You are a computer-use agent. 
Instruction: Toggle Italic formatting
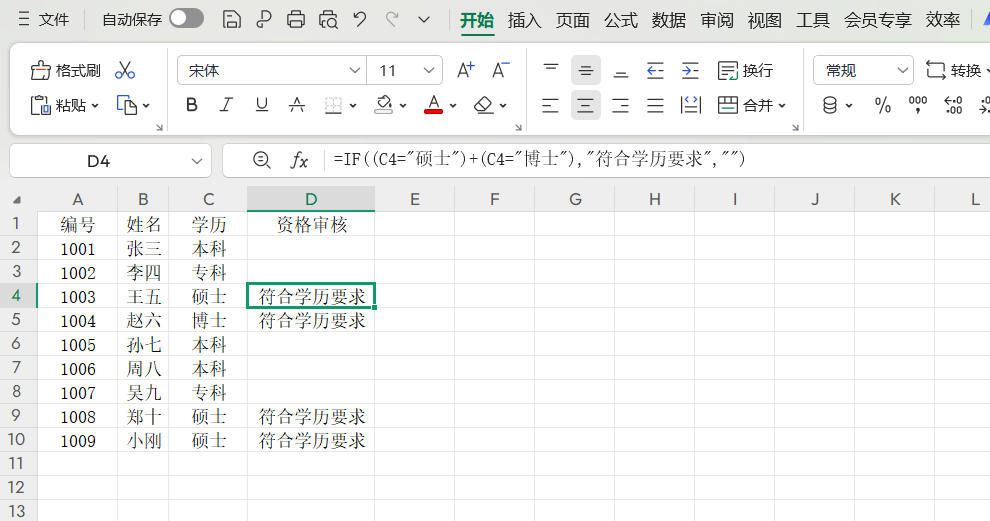pyautogui.click(x=226, y=105)
